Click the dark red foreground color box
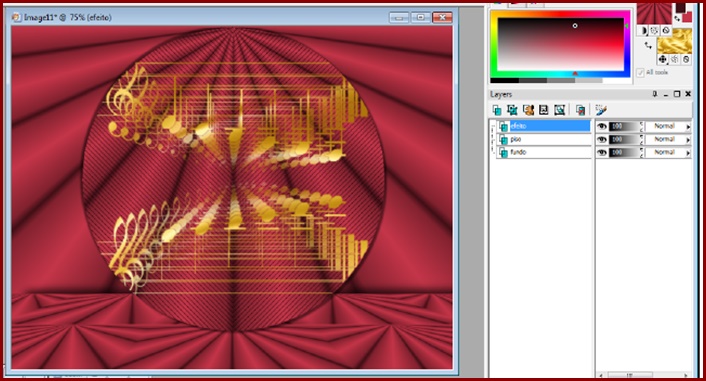 680,8
